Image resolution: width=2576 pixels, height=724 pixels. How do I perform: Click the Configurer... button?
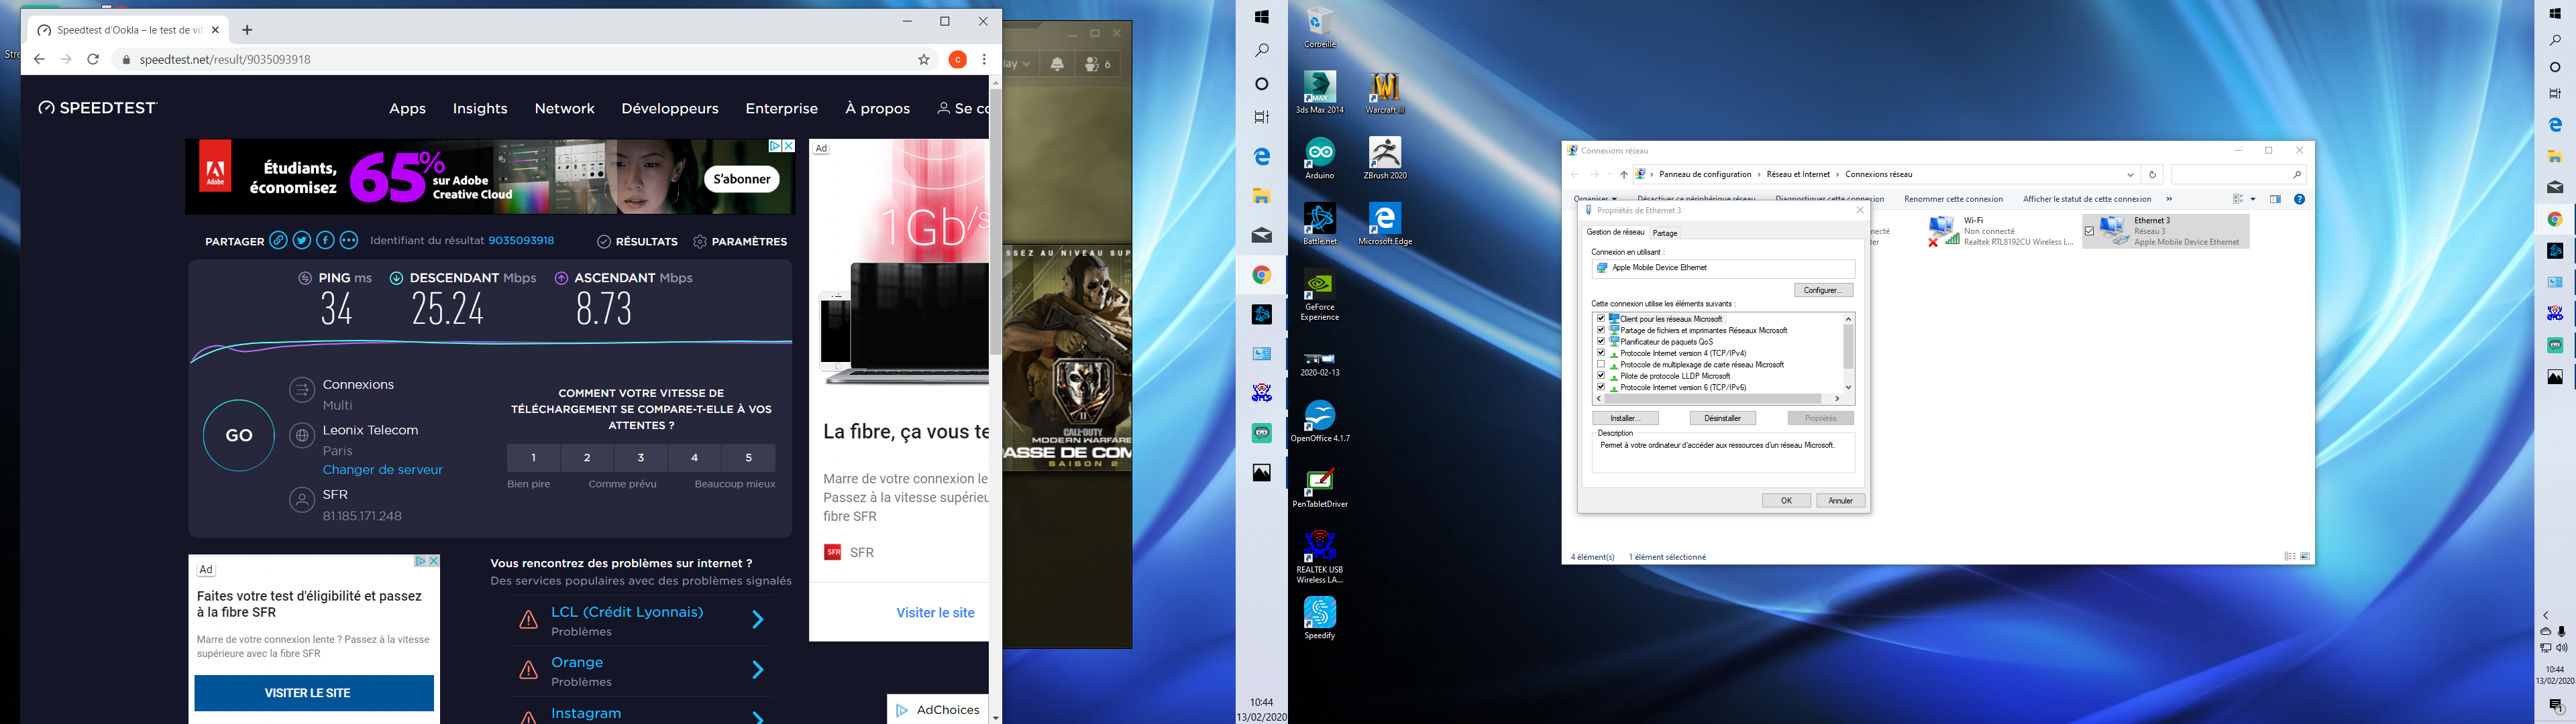click(x=1823, y=290)
